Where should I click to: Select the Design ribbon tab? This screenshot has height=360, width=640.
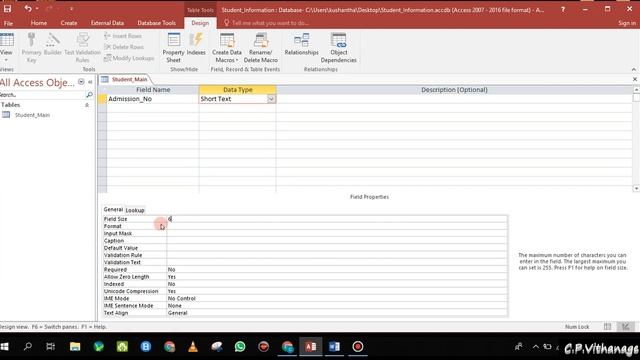click(x=200, y=23)
